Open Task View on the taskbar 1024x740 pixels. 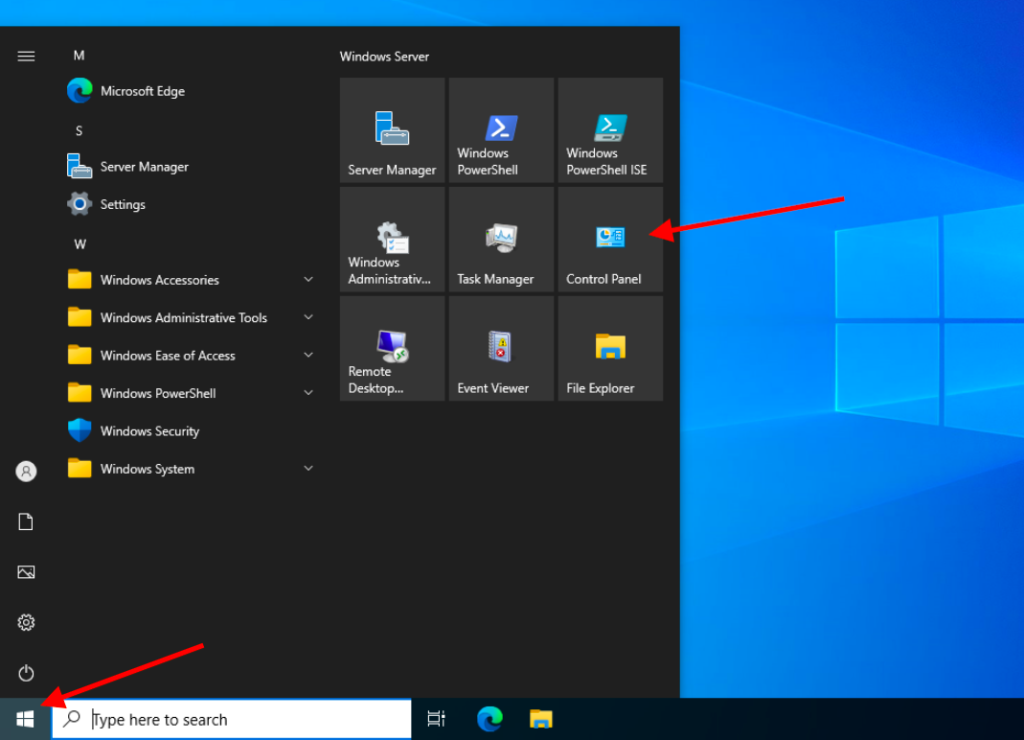click(x=436, y=719)
